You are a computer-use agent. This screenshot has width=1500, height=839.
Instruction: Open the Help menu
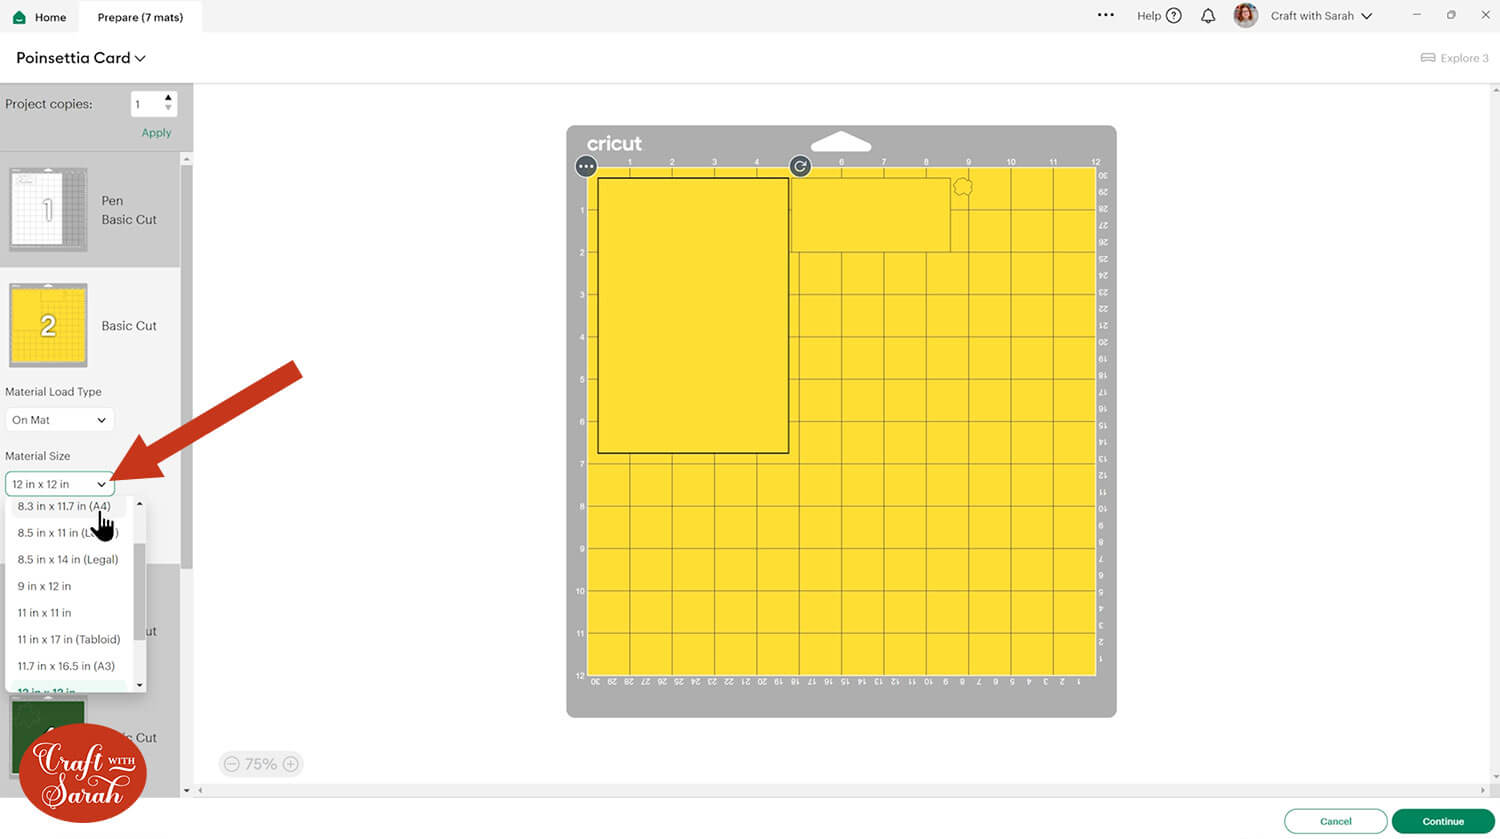[1159, 16]
